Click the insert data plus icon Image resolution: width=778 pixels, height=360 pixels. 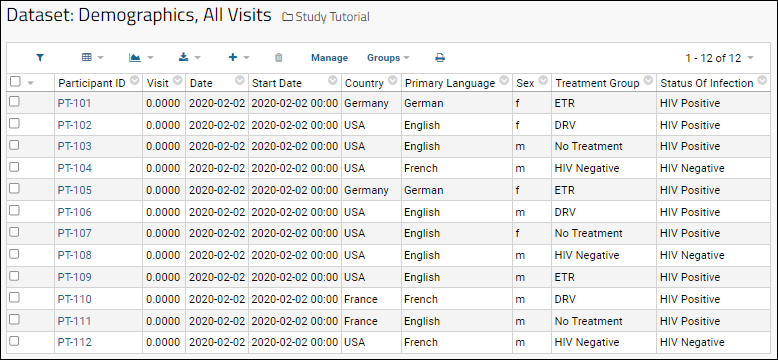pos(239,58)
